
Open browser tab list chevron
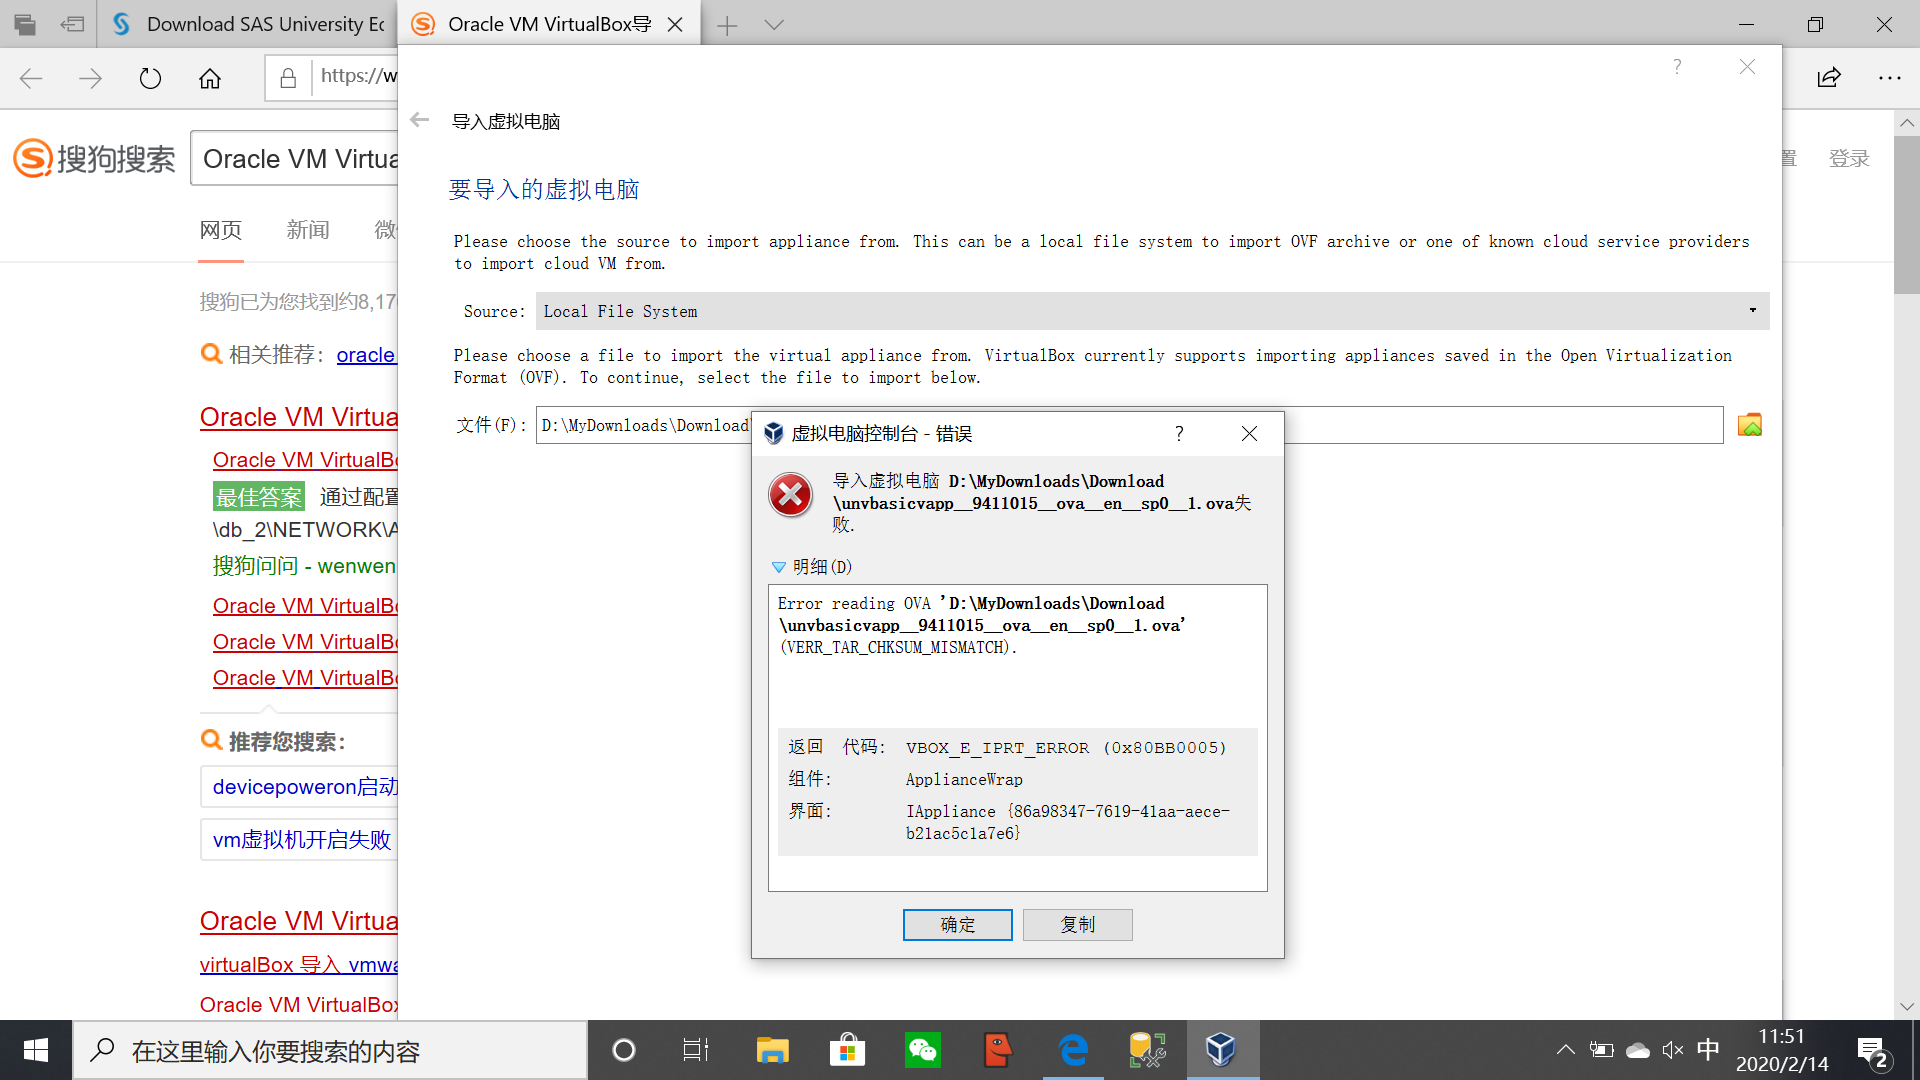[x=774, y=25]
